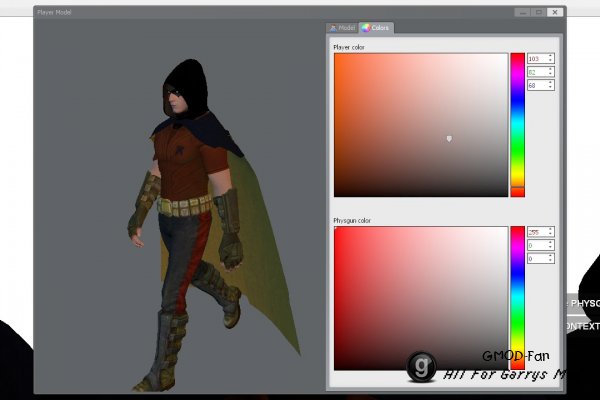Screen dimensions: 600x400
Task: Click the round Garry's Mod 'g' logo
Action: coord(420,365)
